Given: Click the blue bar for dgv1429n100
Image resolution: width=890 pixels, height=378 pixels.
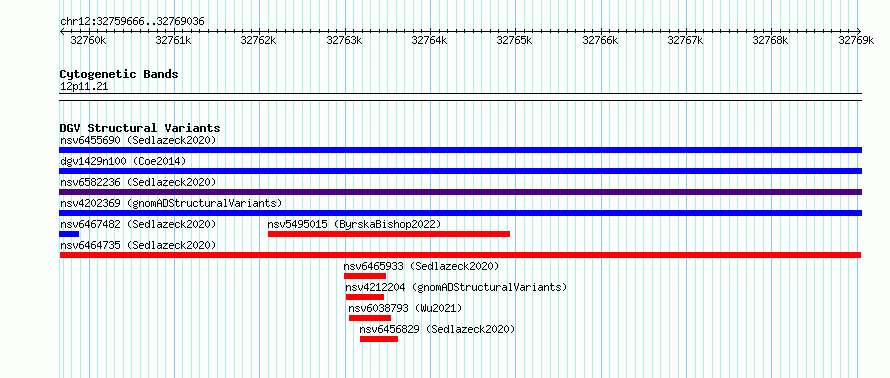Looking at the screenshot, I should click(x=460, y=171).
